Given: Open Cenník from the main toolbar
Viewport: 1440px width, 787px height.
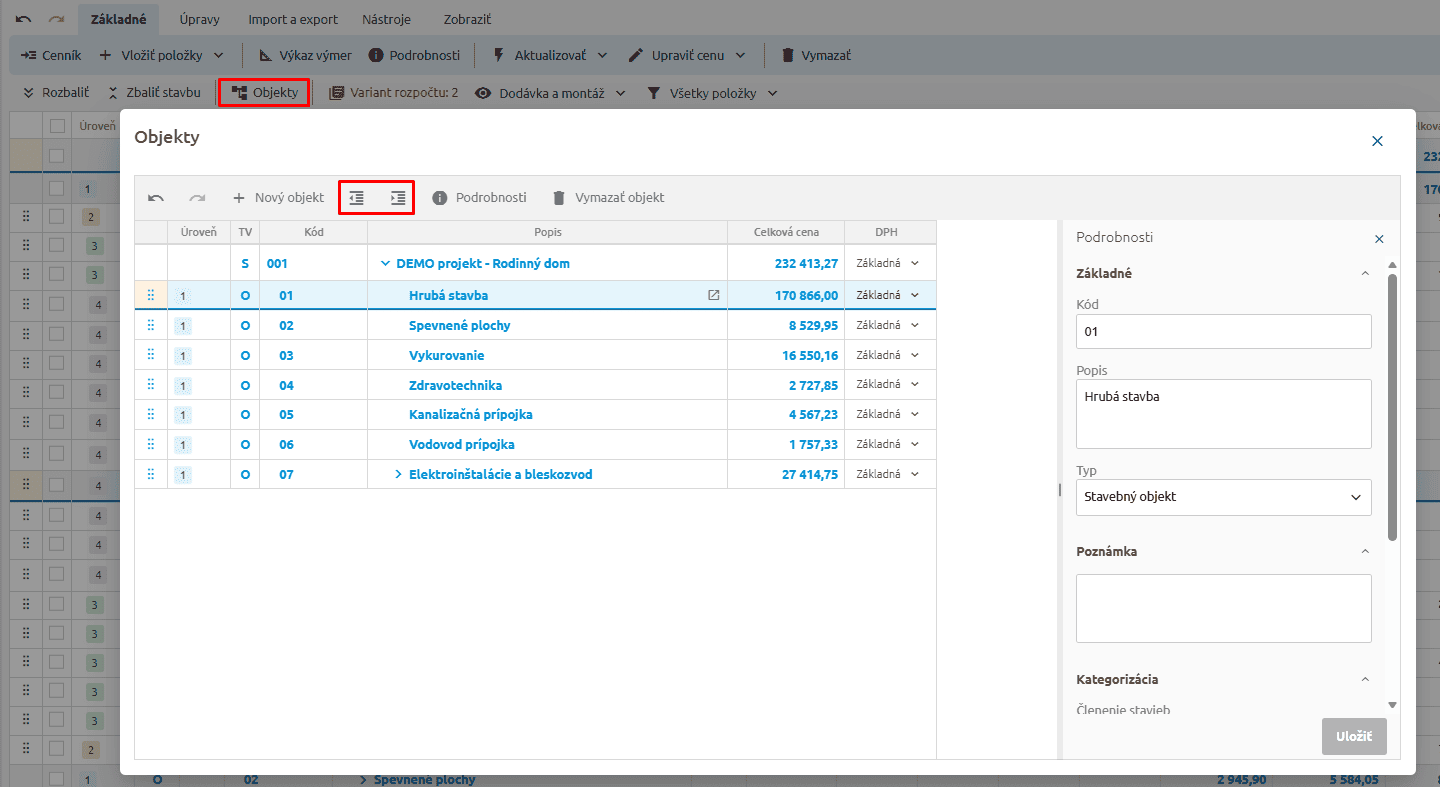Looking at the screenshot, I should pyautogui.click(x=51, y=56).
